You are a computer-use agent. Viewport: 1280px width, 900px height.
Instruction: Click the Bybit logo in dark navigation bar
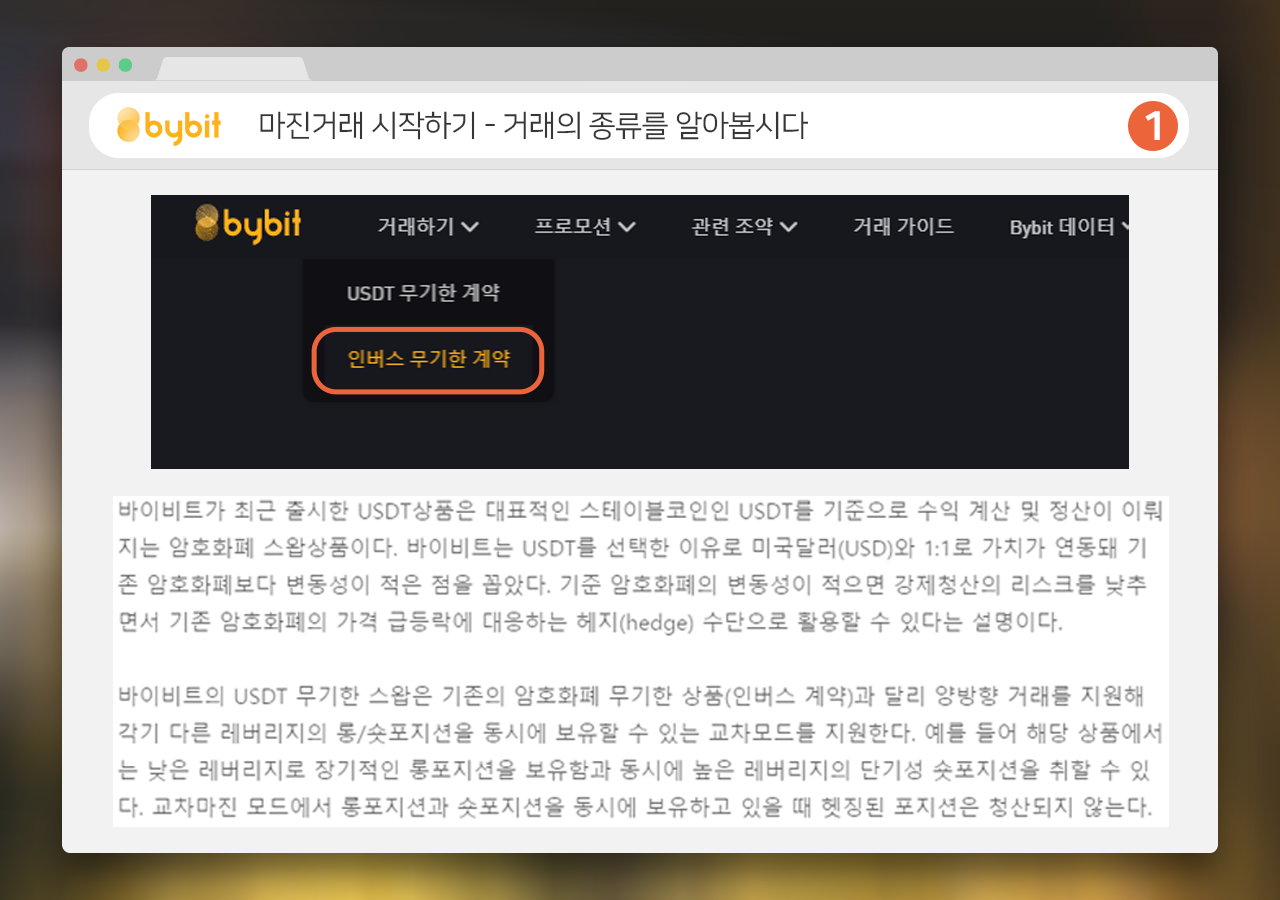click(248, 224)
